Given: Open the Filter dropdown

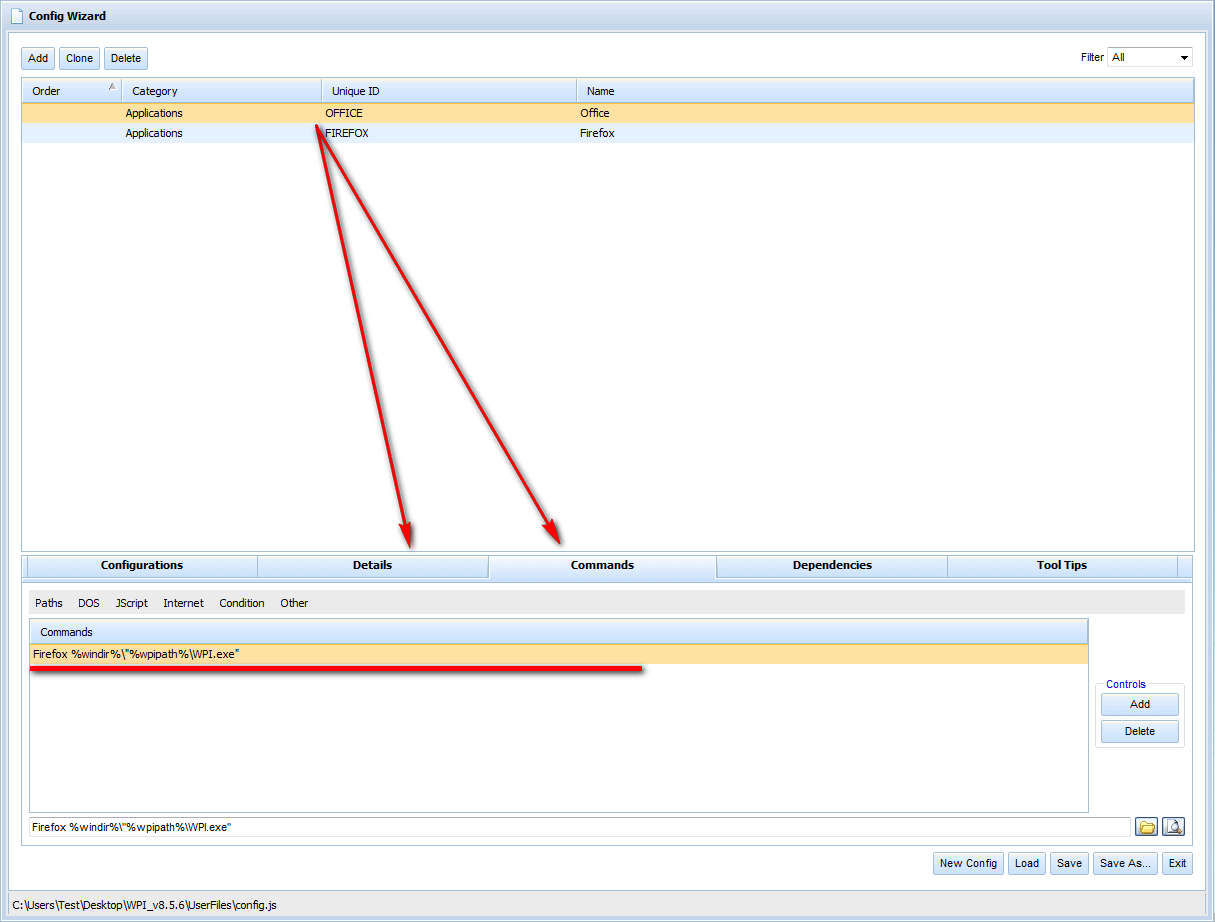Looking at the screenshot, I should click(1149, 57).
